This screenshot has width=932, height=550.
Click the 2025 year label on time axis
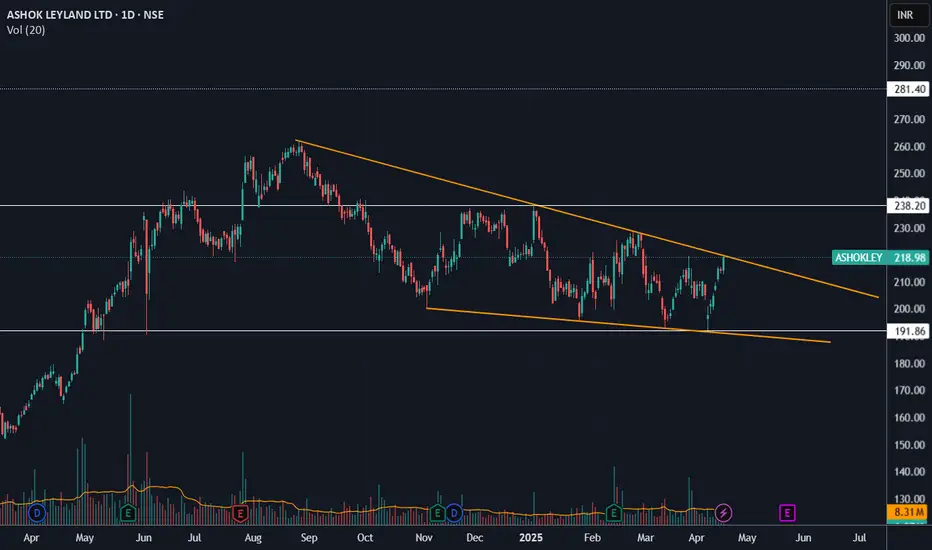pyautogui.click(x=531, y=538)
